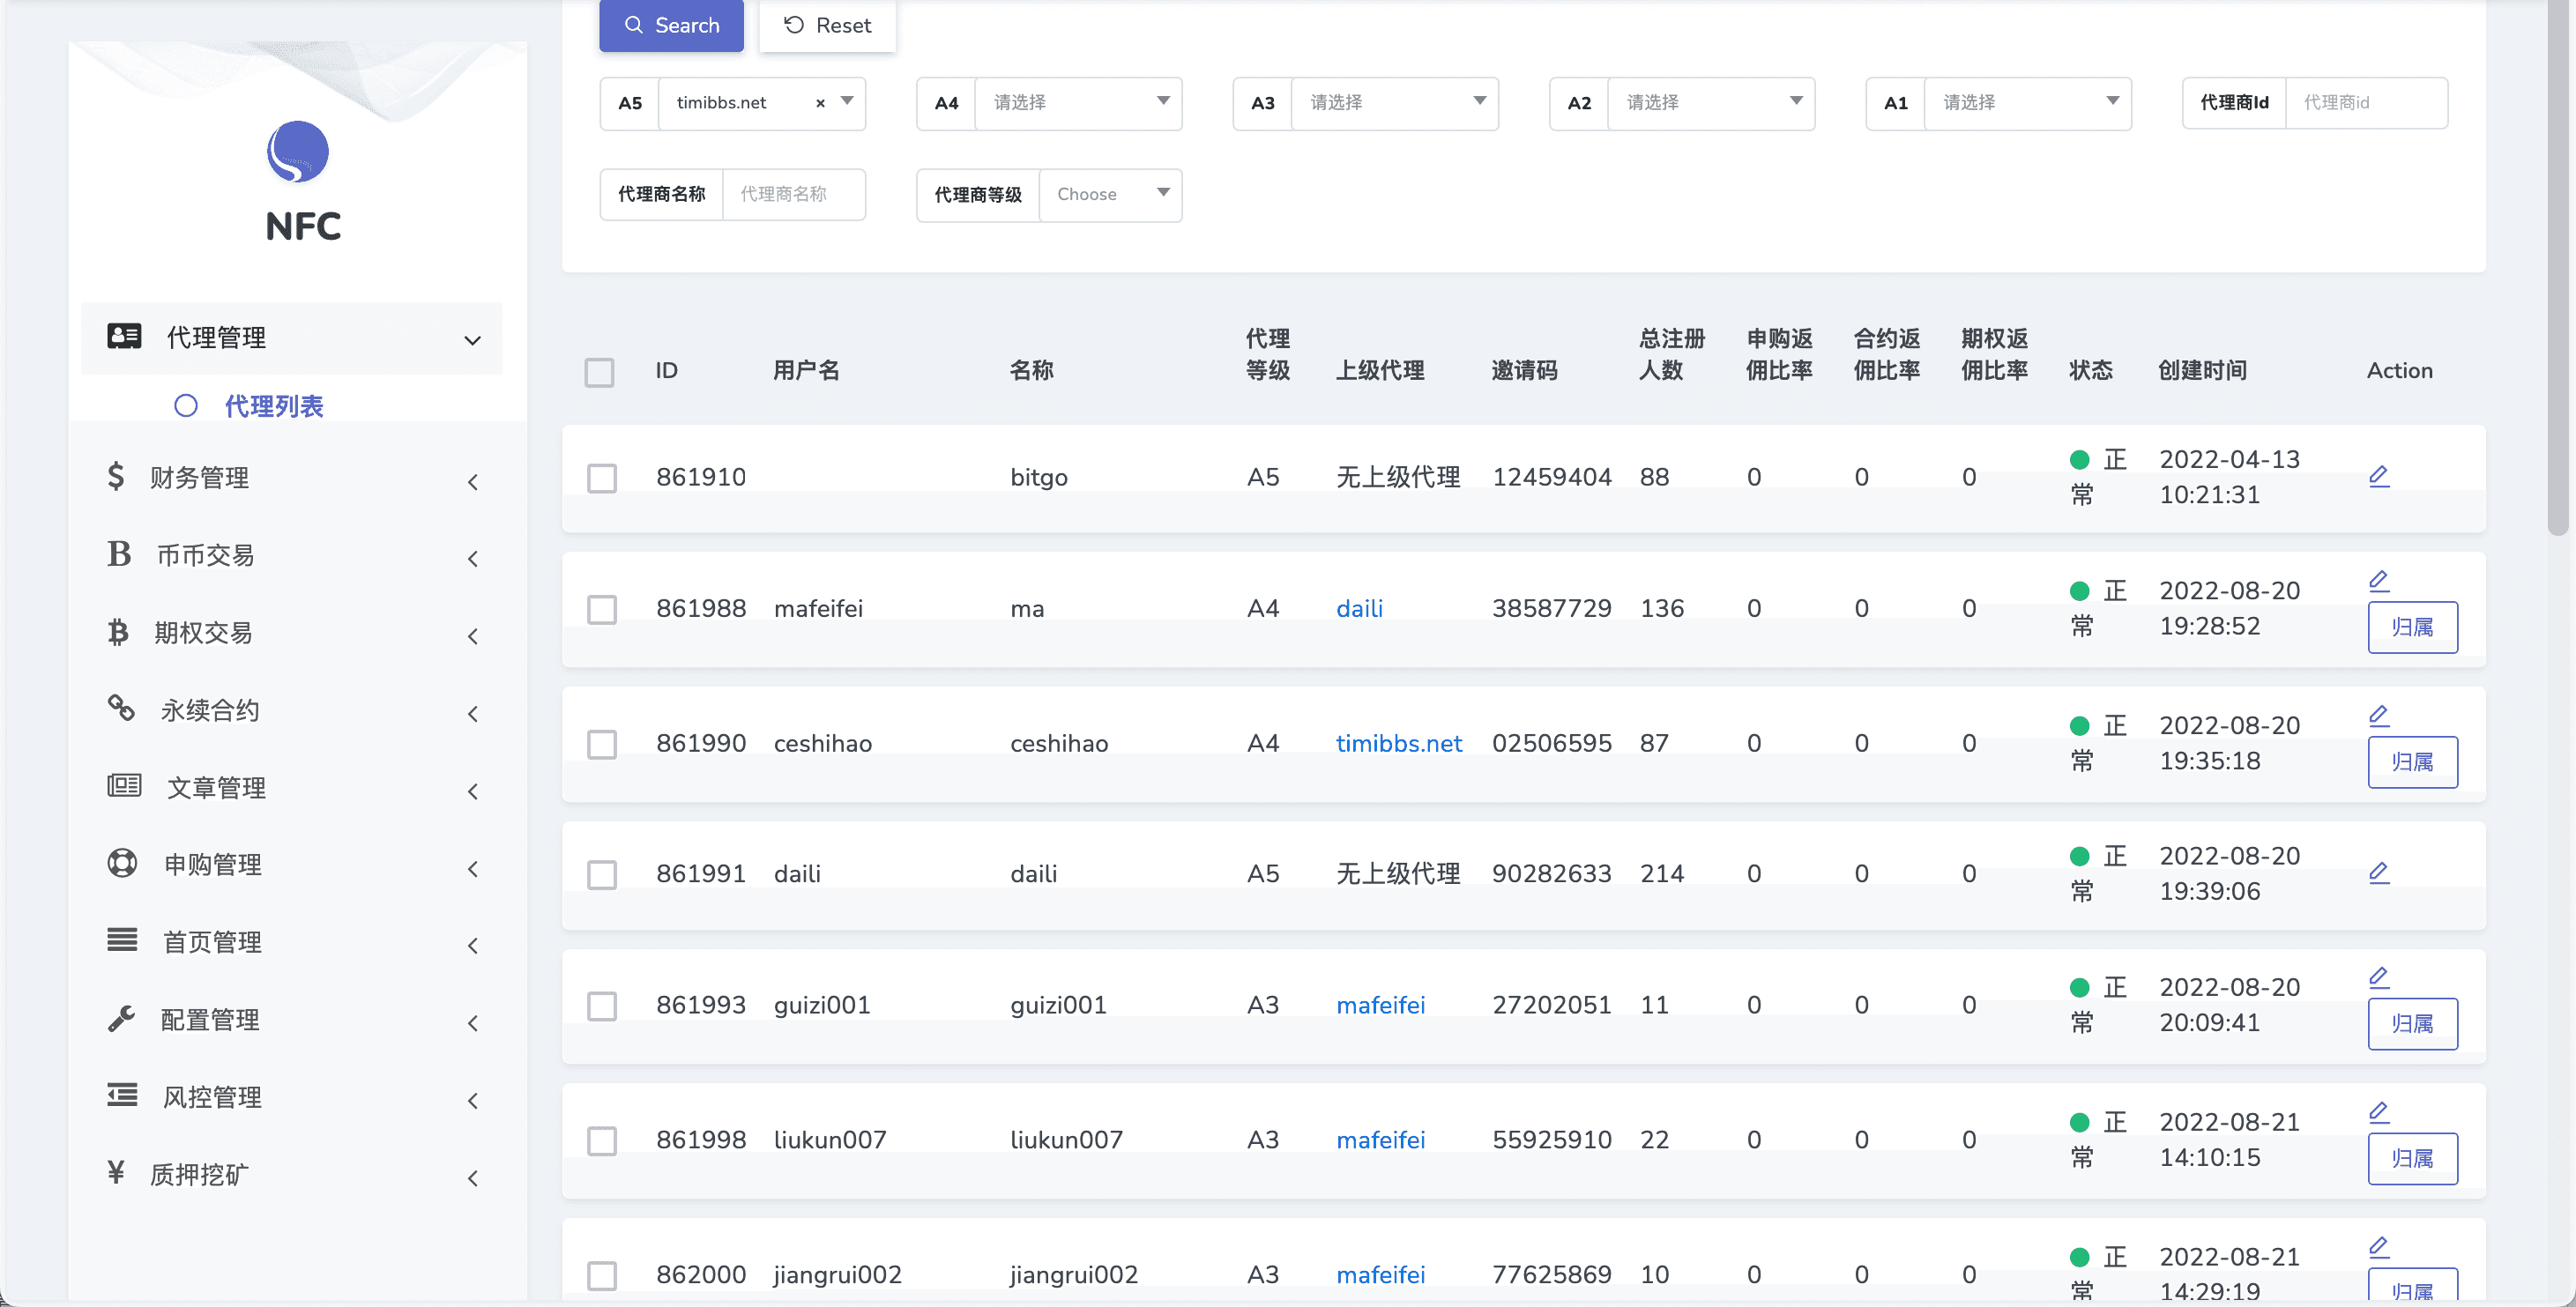The width and height of the screenshot is (2576, 1307).
Task: Tick the checkbox for row 861988 mafeifei
Action: click(601, 609)
